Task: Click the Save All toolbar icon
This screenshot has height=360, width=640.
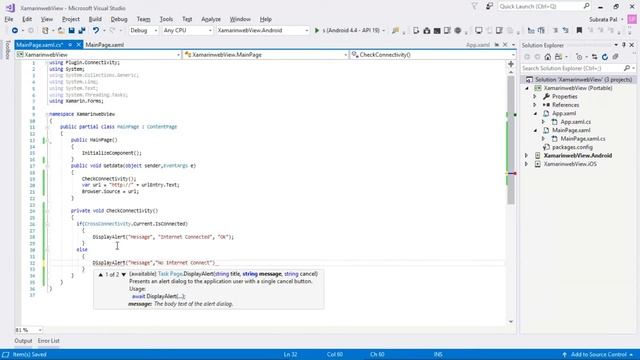Action: [82, 31]
